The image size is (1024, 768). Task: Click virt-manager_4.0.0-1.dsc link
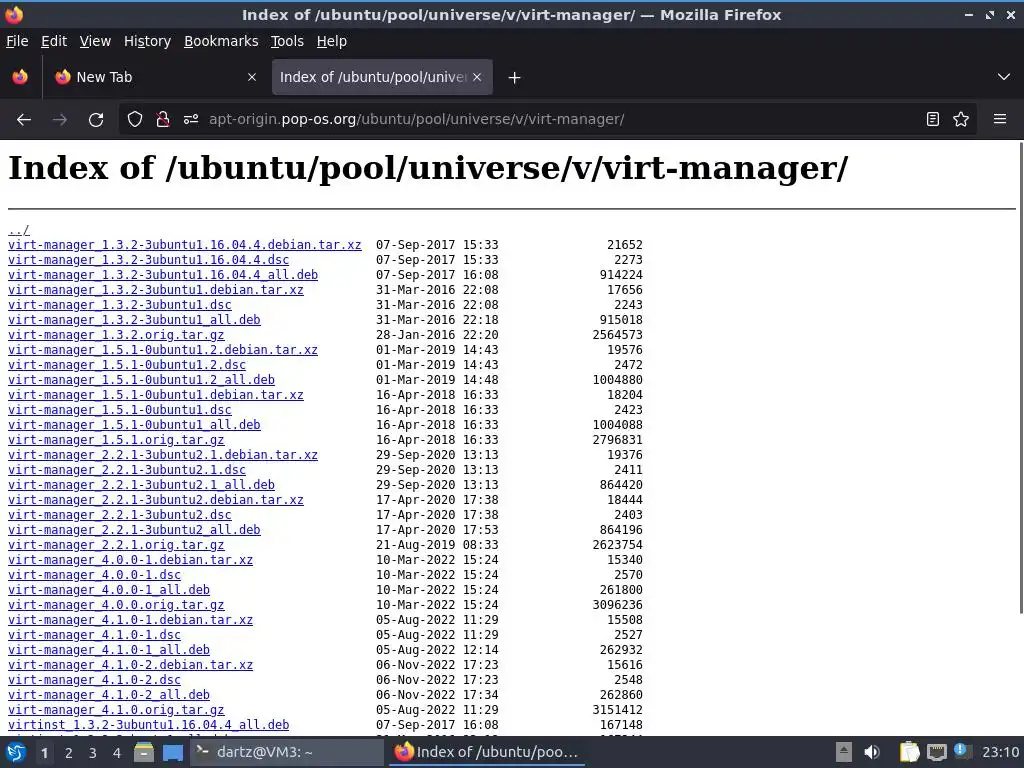point(94,575)
